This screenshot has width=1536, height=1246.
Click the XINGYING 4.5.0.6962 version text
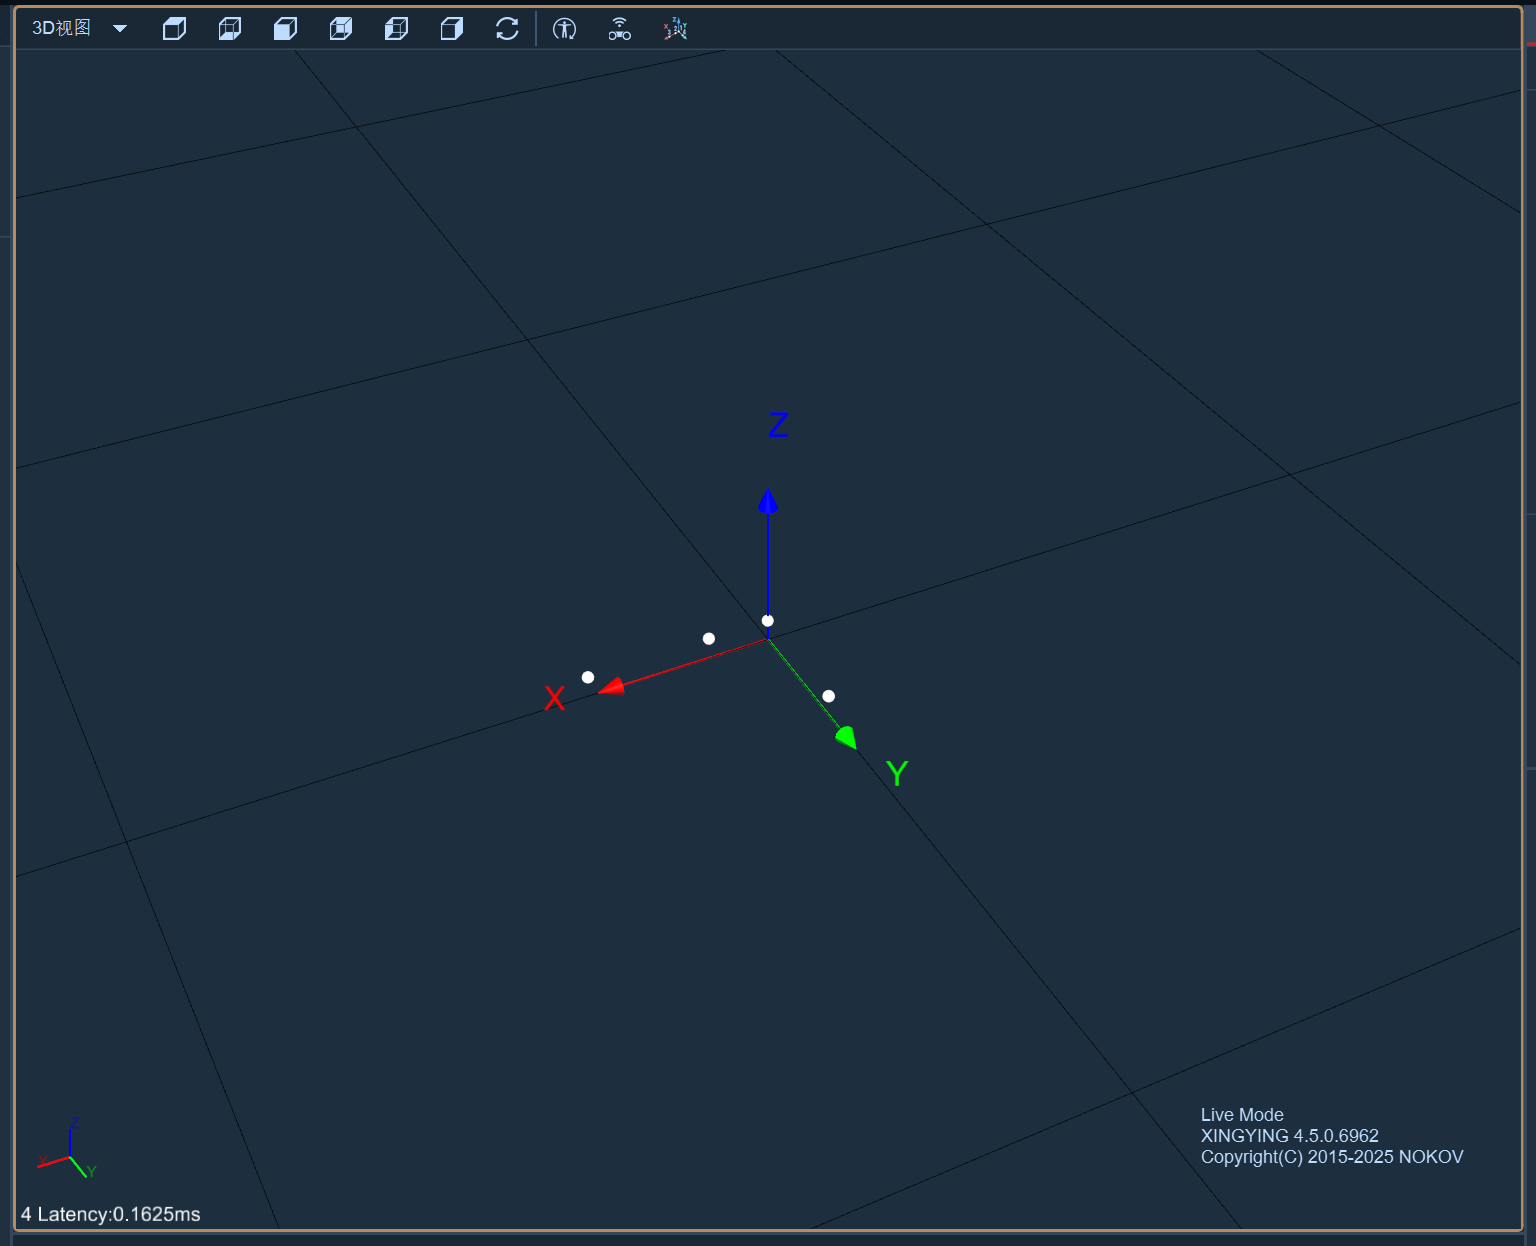(x=1290, y=1136)
